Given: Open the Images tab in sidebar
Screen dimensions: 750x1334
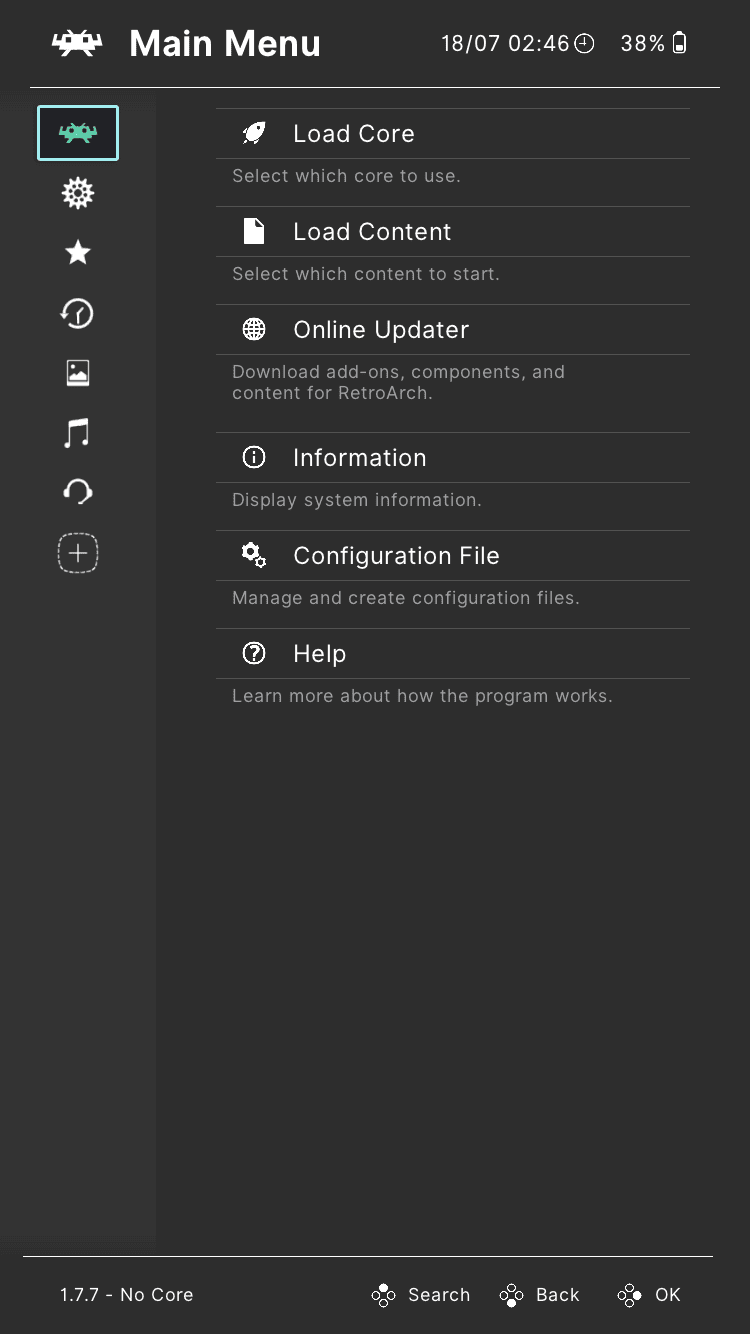Looking at the screenshot, I should (78, 373).
